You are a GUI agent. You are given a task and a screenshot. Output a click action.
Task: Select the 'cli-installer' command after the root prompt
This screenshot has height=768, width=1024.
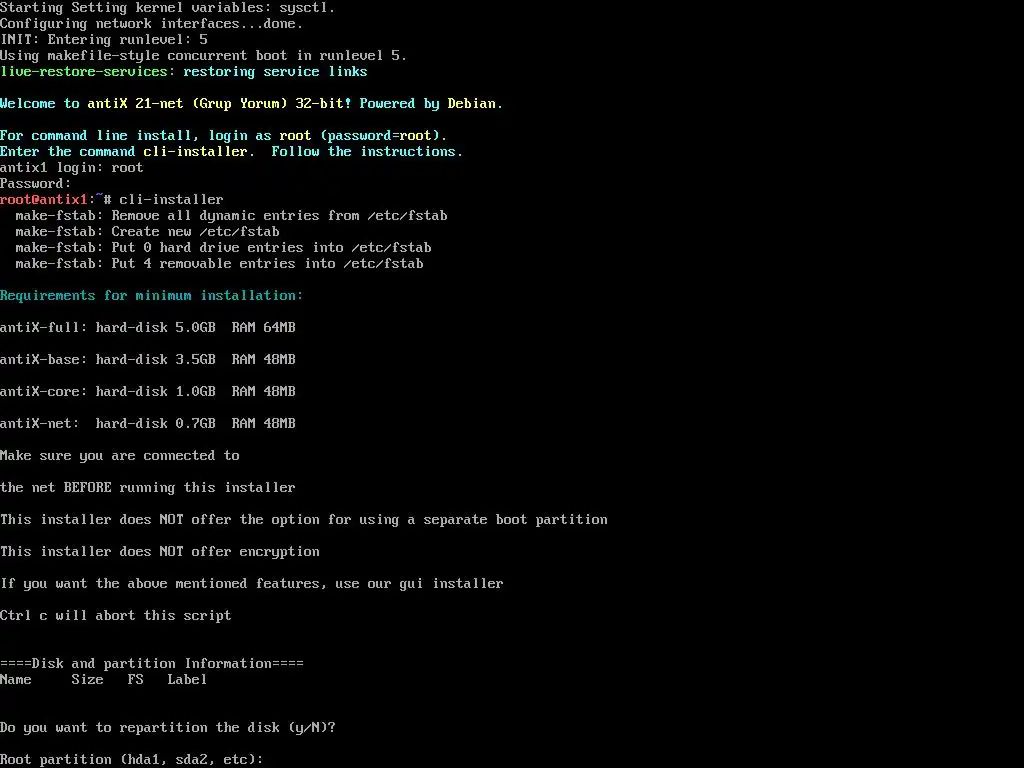pyautogui.click(x=171, y=199)
